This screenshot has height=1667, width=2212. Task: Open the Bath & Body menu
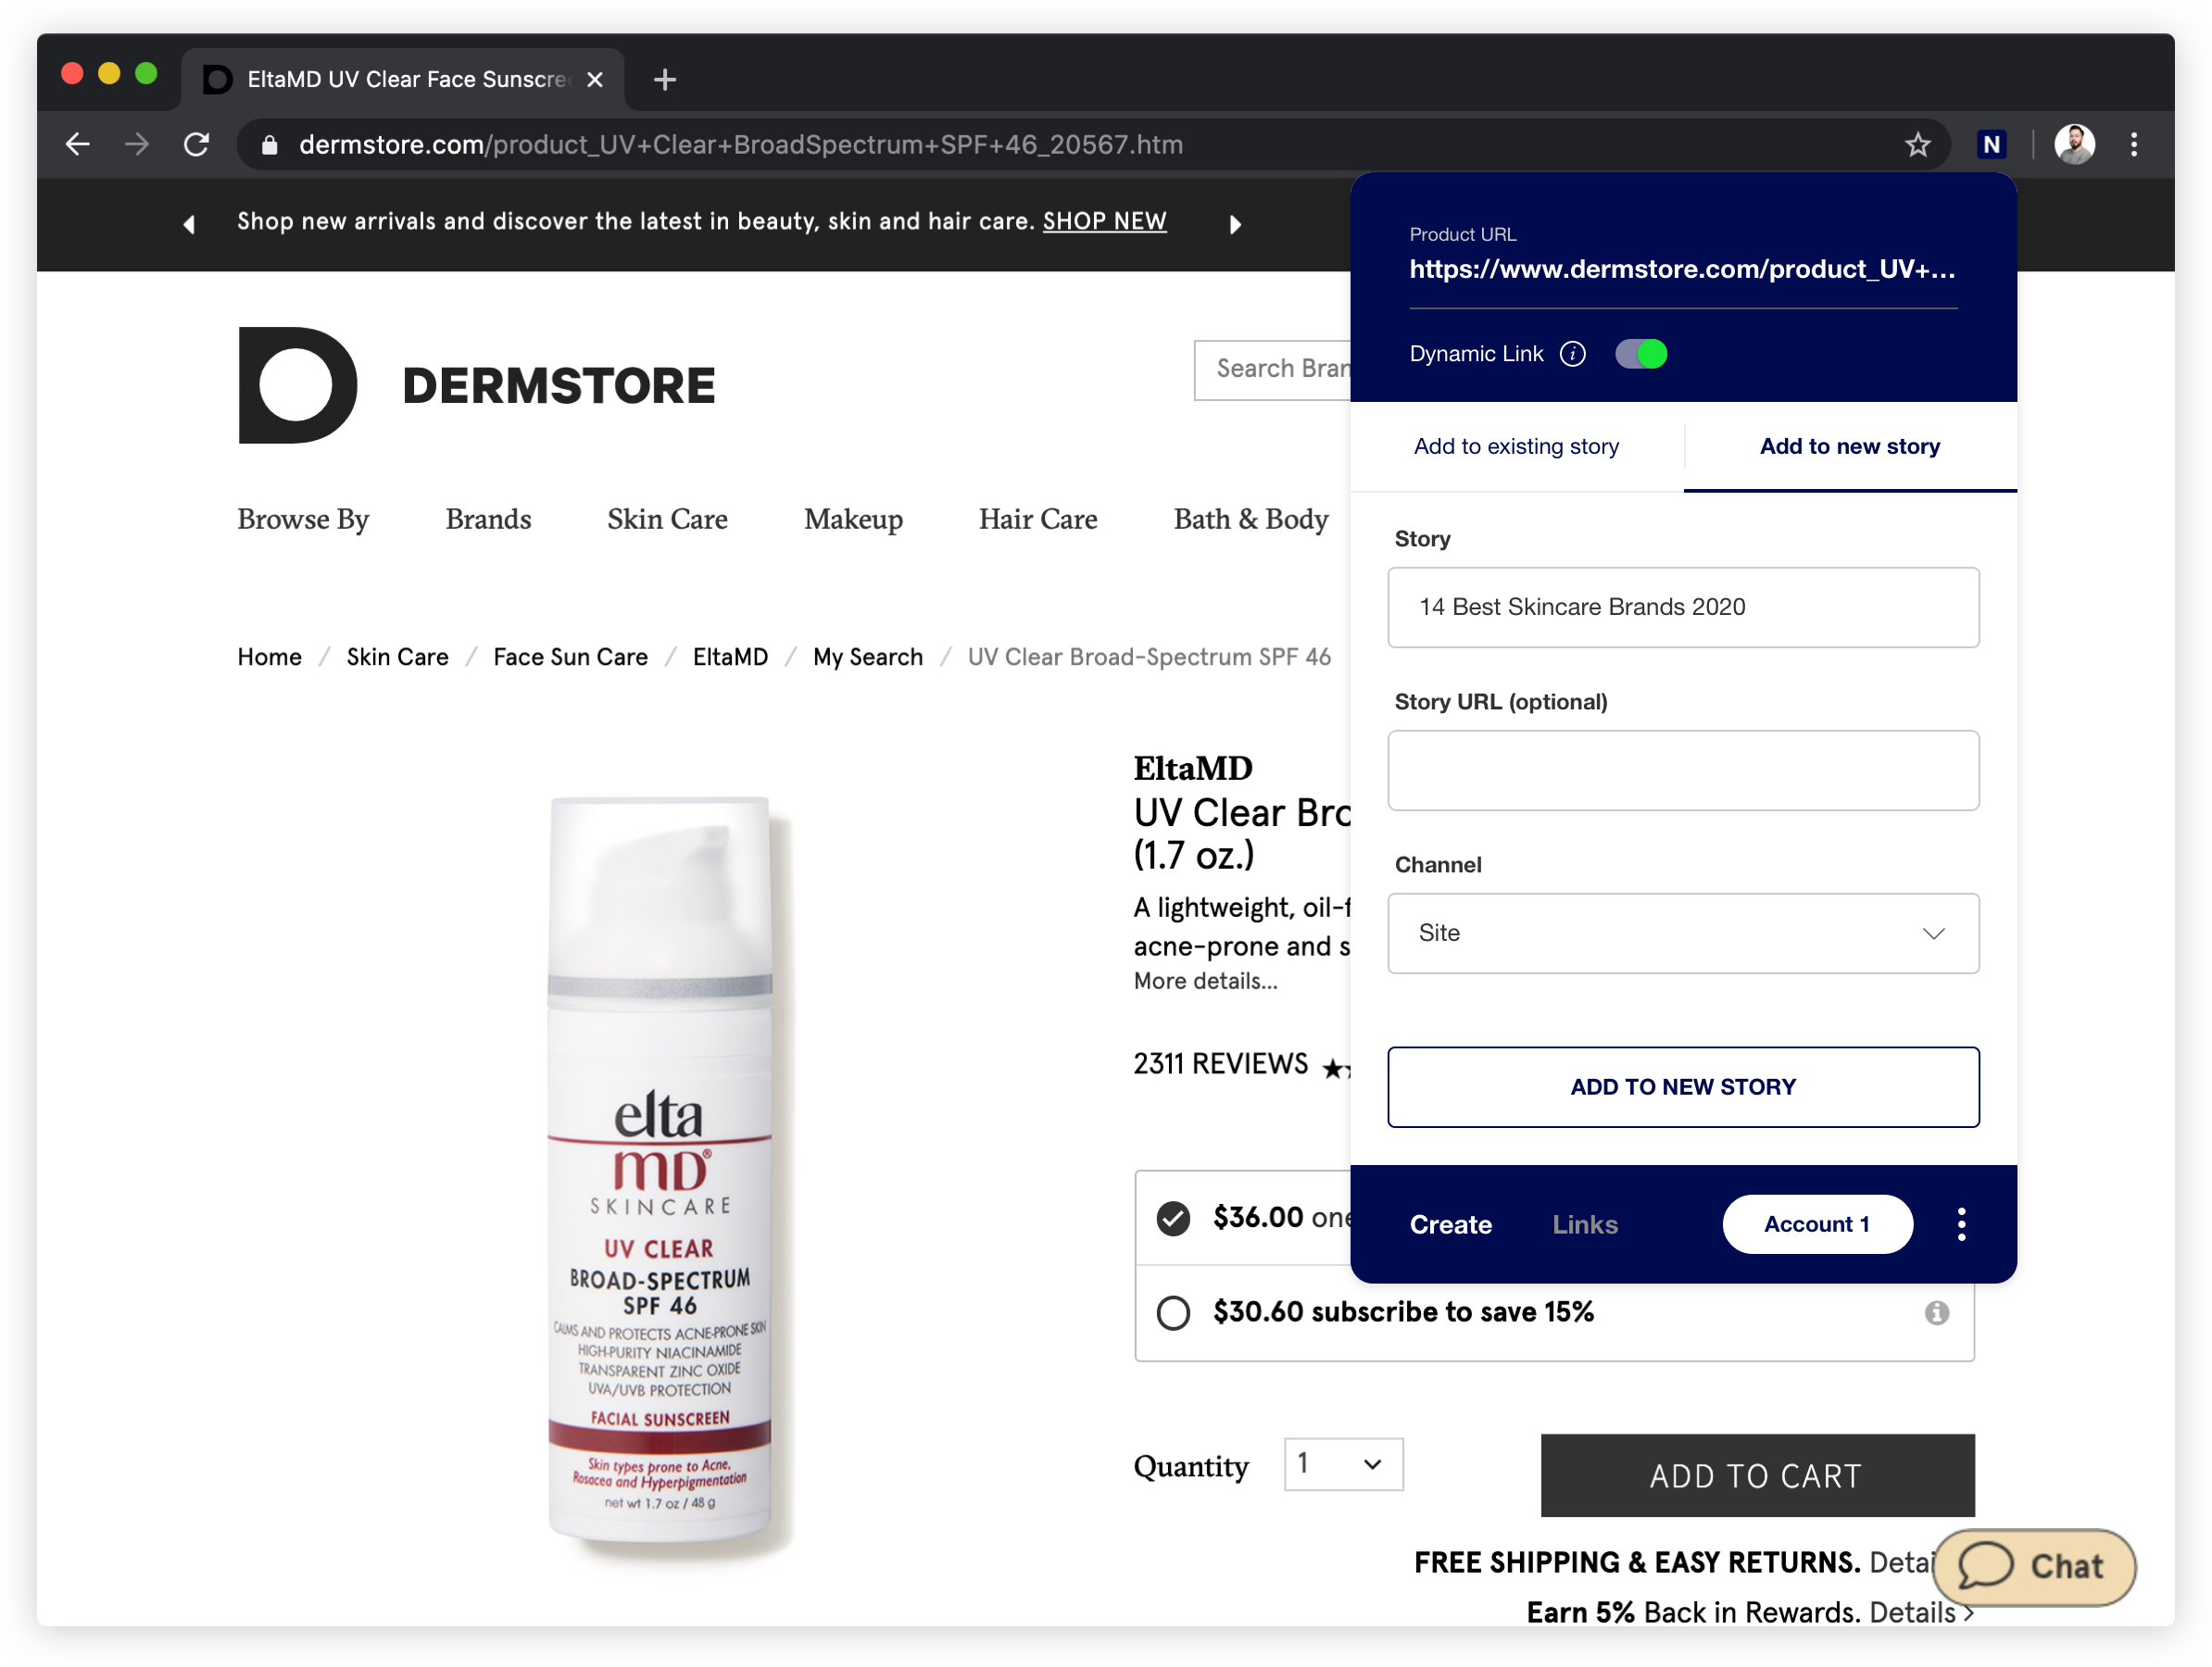pos(1251,519)
